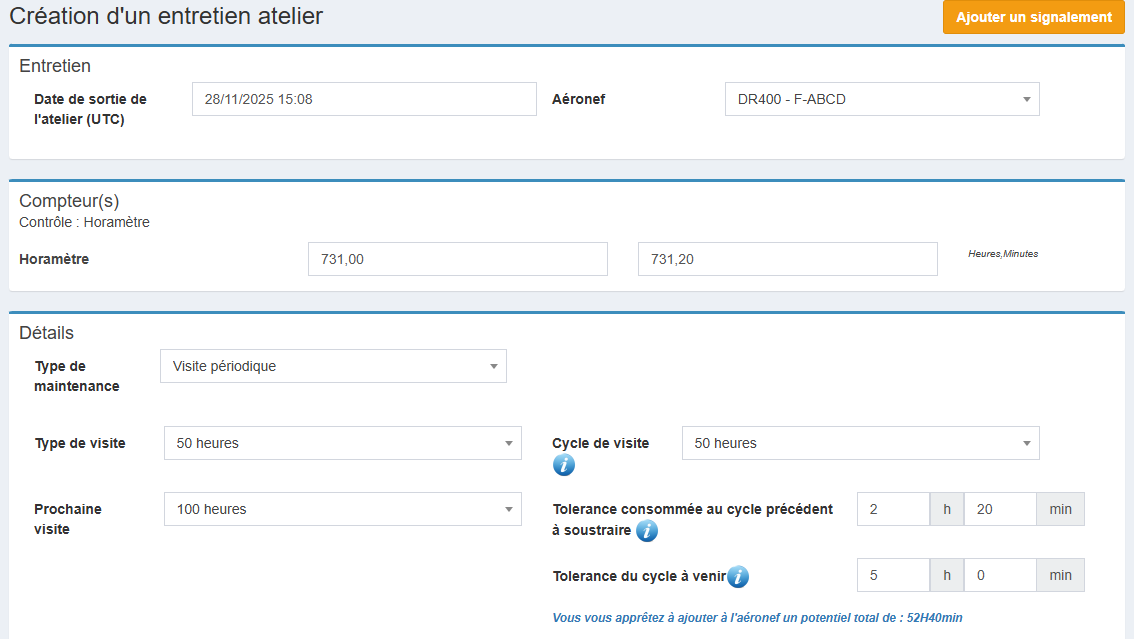The width and height of the screenshot is (1134, 639).
Task: Click the Prochaine visite dropdown arrow
Action: click(508, 509)
